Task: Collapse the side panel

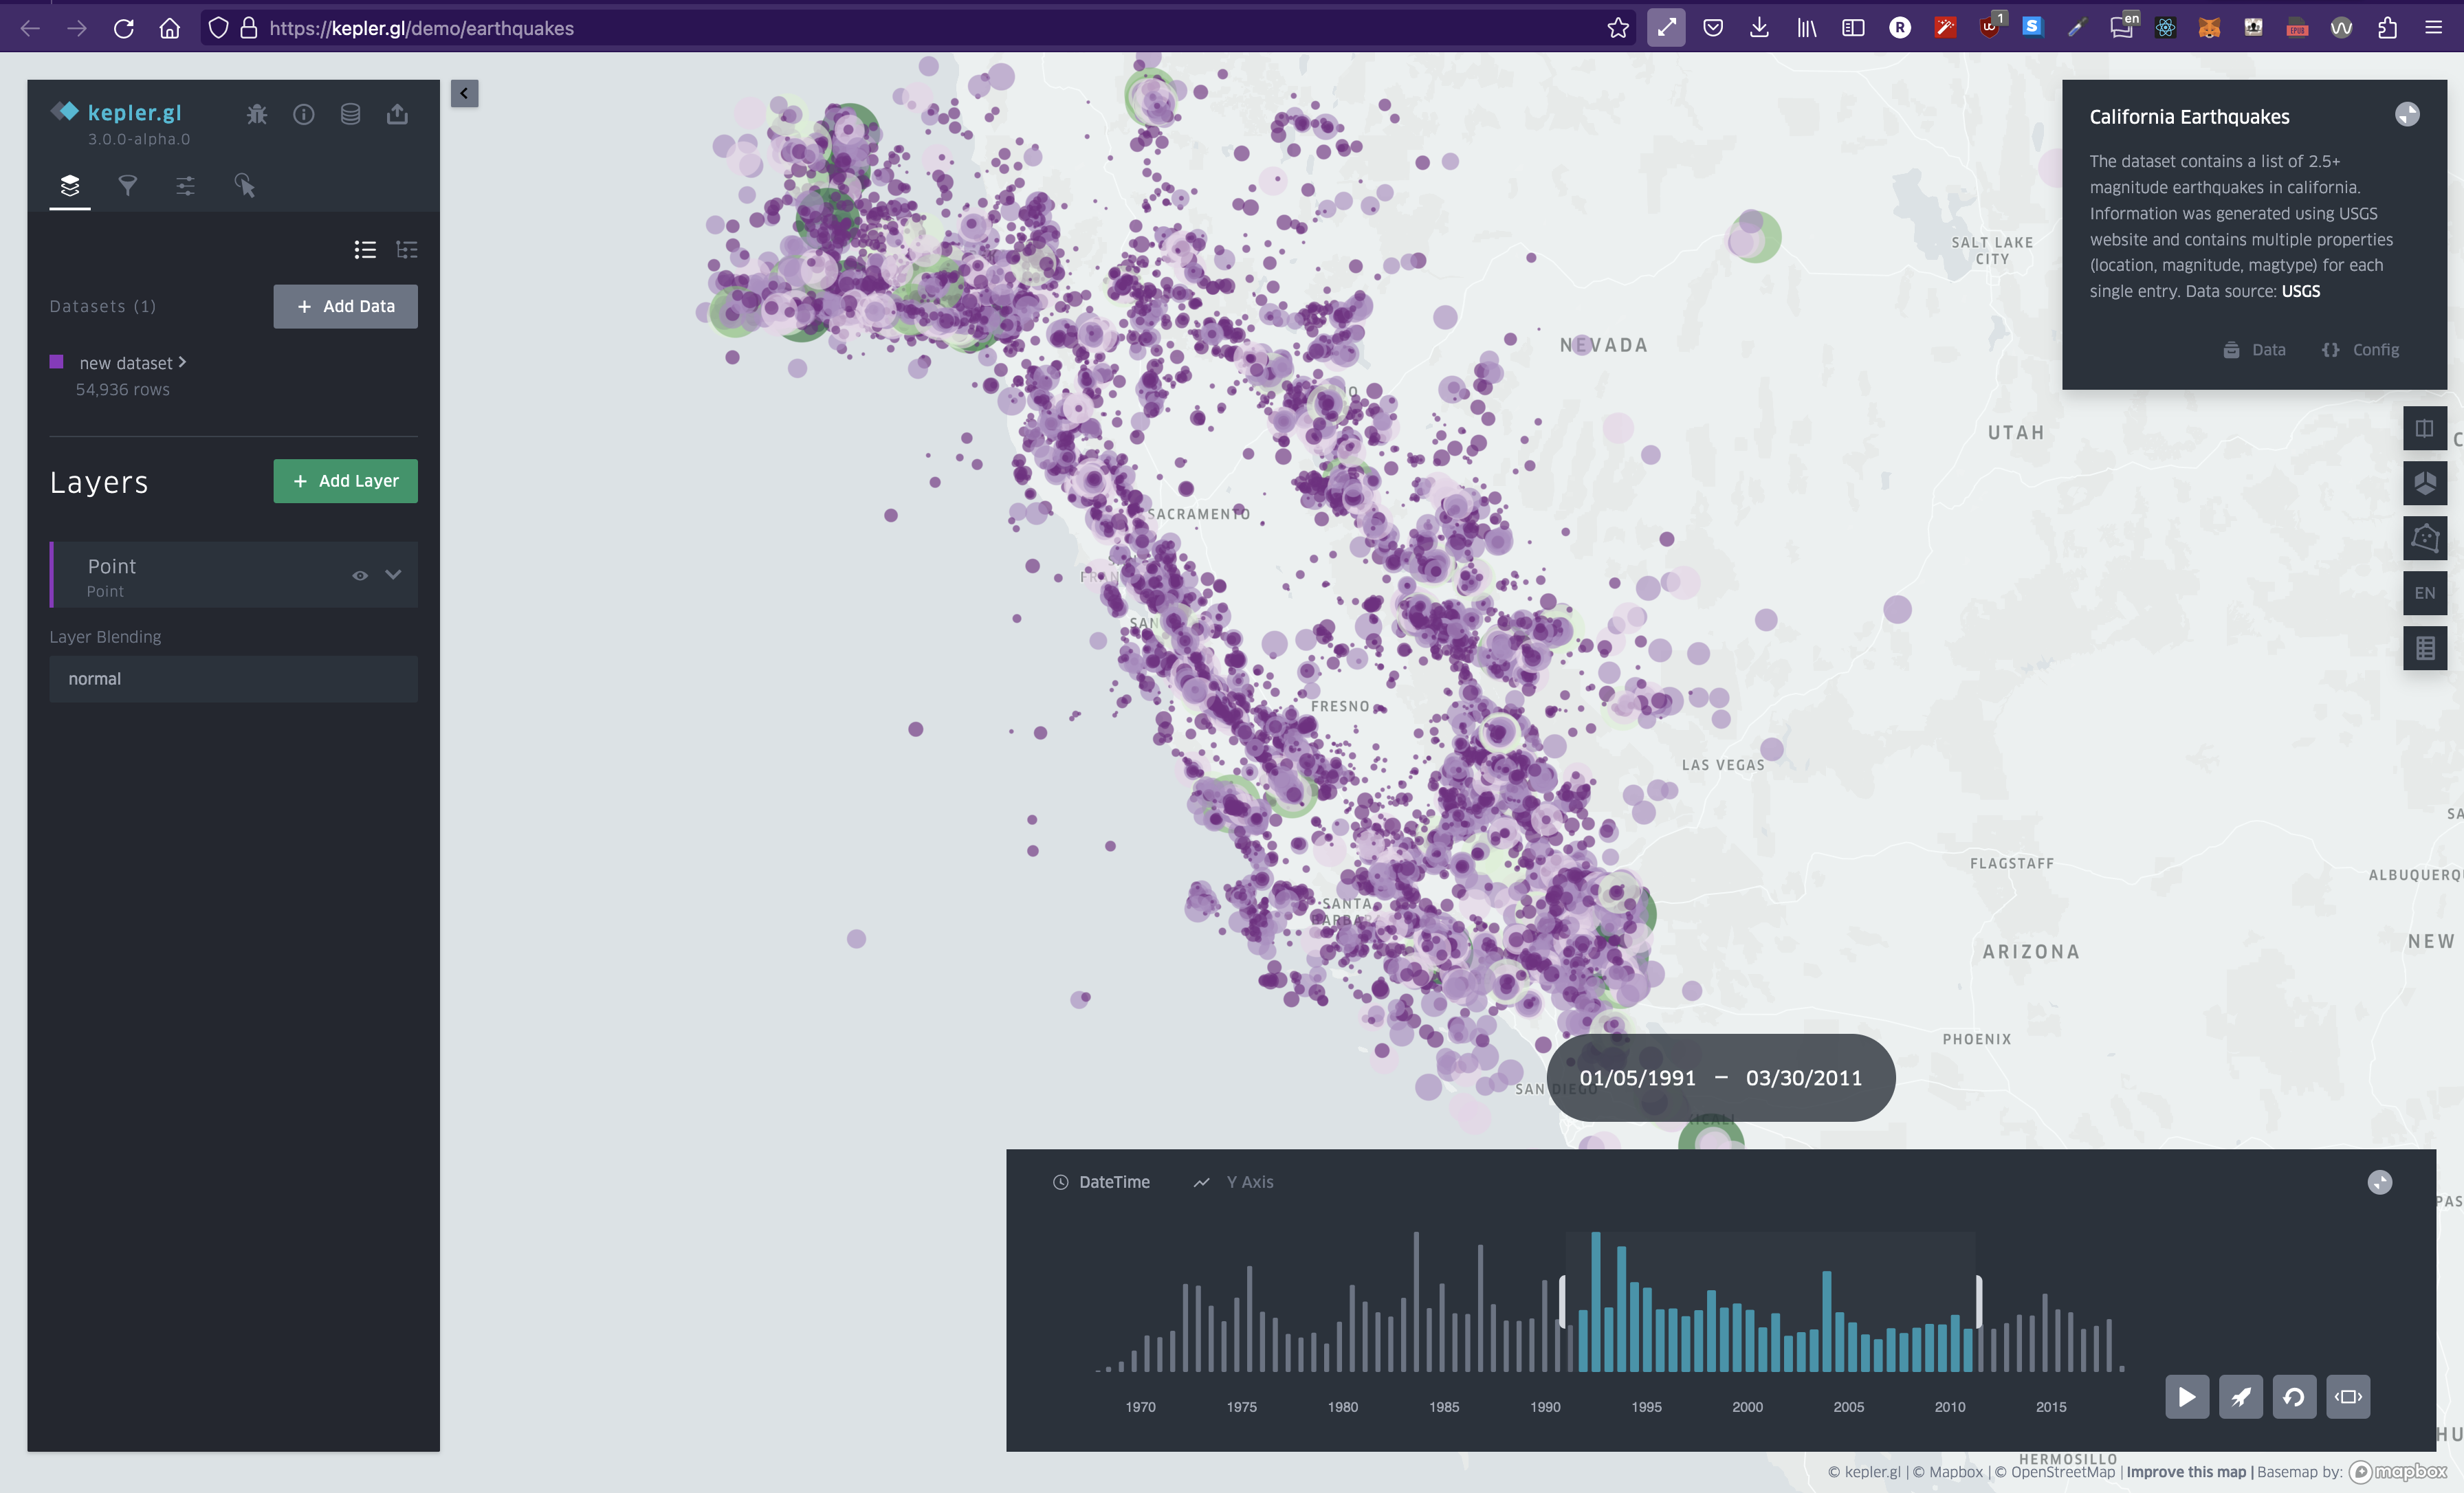Action: pos(464,93)
